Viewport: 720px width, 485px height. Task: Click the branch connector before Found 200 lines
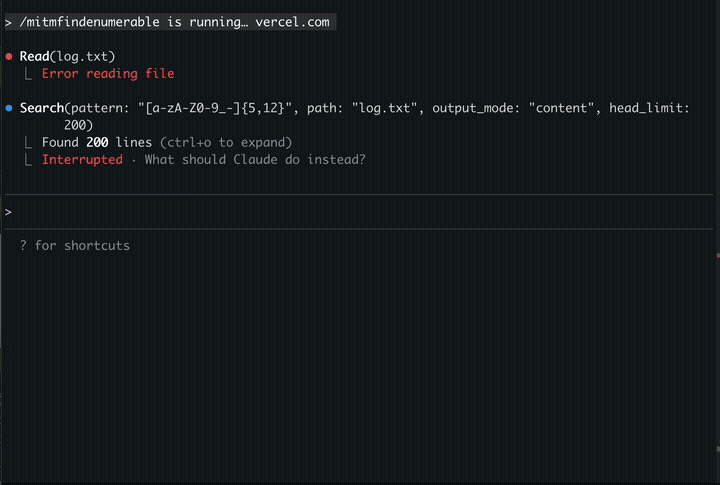click(x=30, y=142)
